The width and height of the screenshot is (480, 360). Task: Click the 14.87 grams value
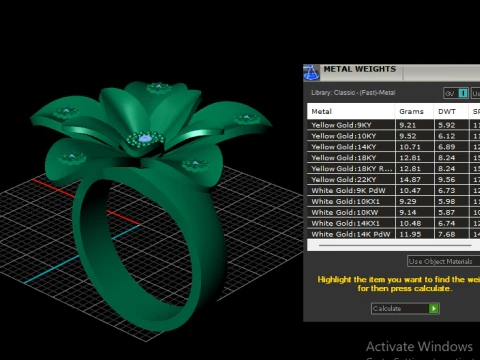(x=410, y=180)
